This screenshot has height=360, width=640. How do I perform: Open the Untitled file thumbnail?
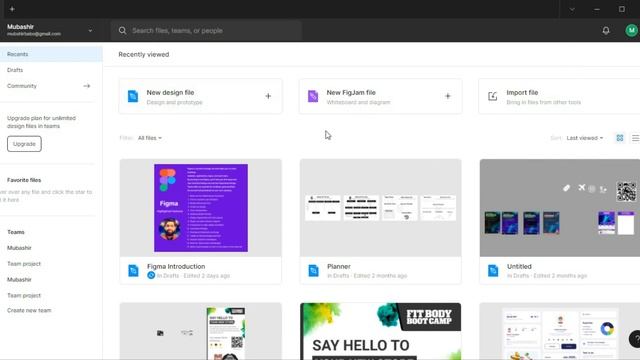point(560,208)
